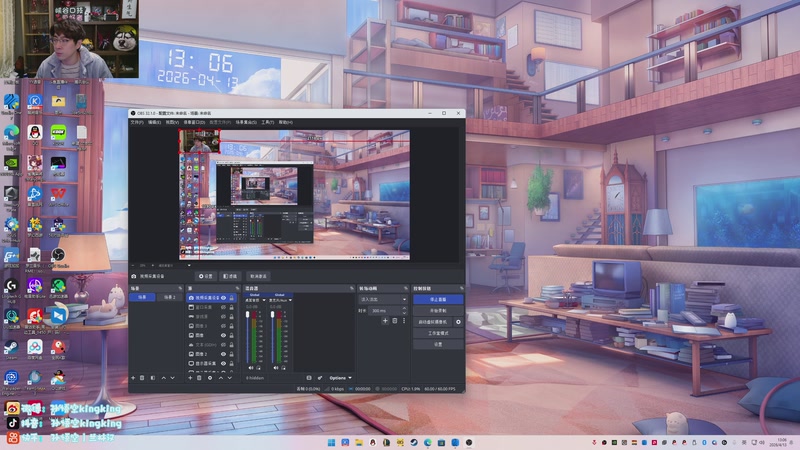Viewport: 800px width, 450px height.
Task: Click the 启动虚拟摄像机 button
Action: click(x=433, y=322)
